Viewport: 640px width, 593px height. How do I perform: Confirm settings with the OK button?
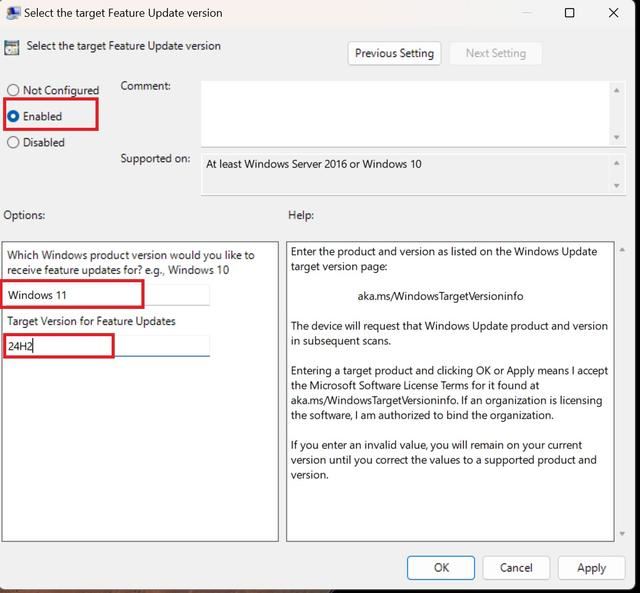441,567
